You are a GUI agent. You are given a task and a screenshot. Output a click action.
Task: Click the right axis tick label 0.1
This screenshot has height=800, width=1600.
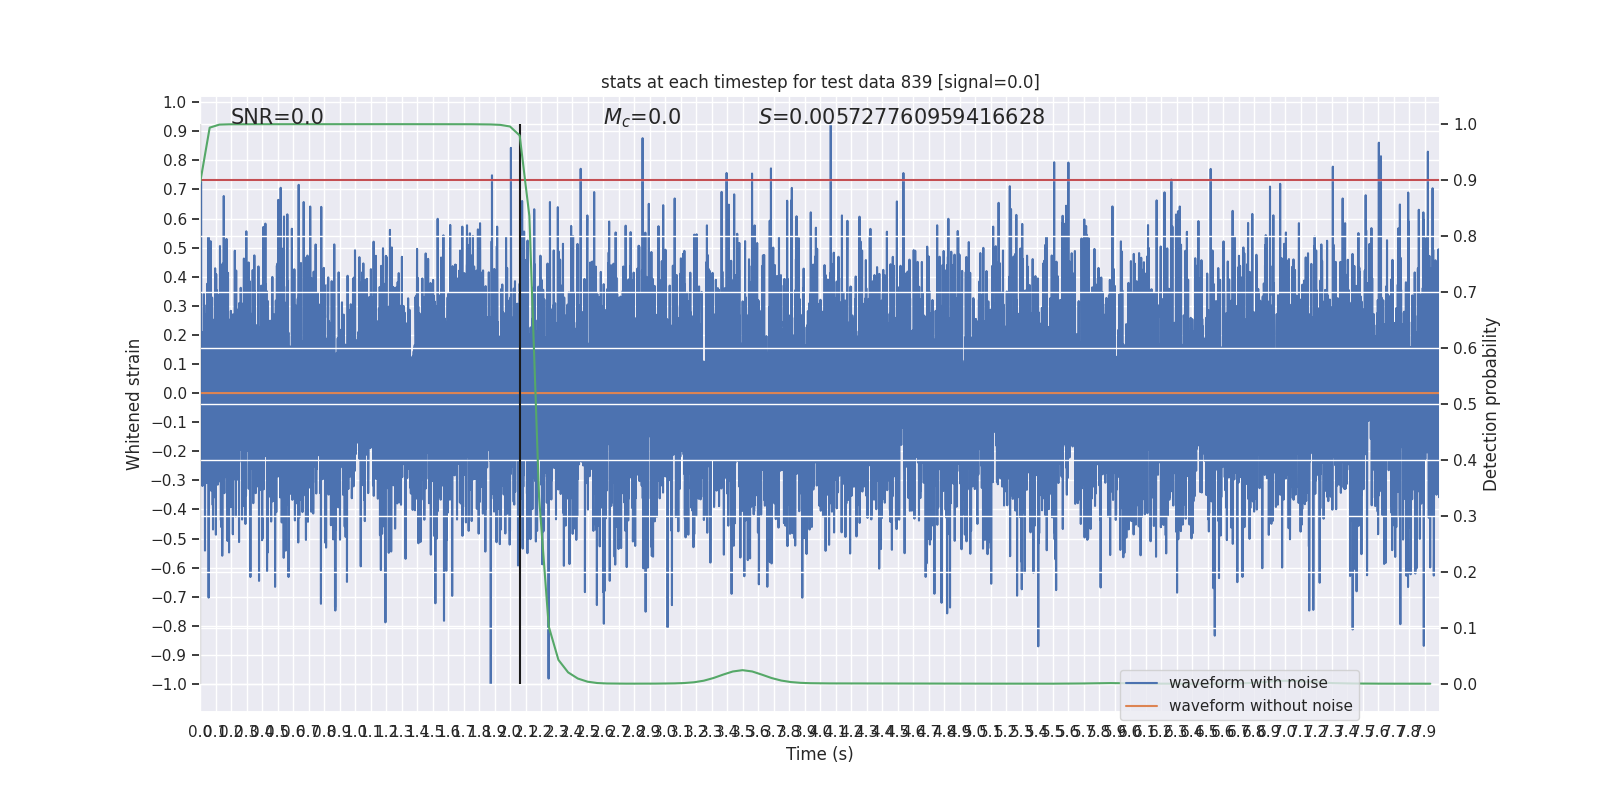pos(1465,628)
